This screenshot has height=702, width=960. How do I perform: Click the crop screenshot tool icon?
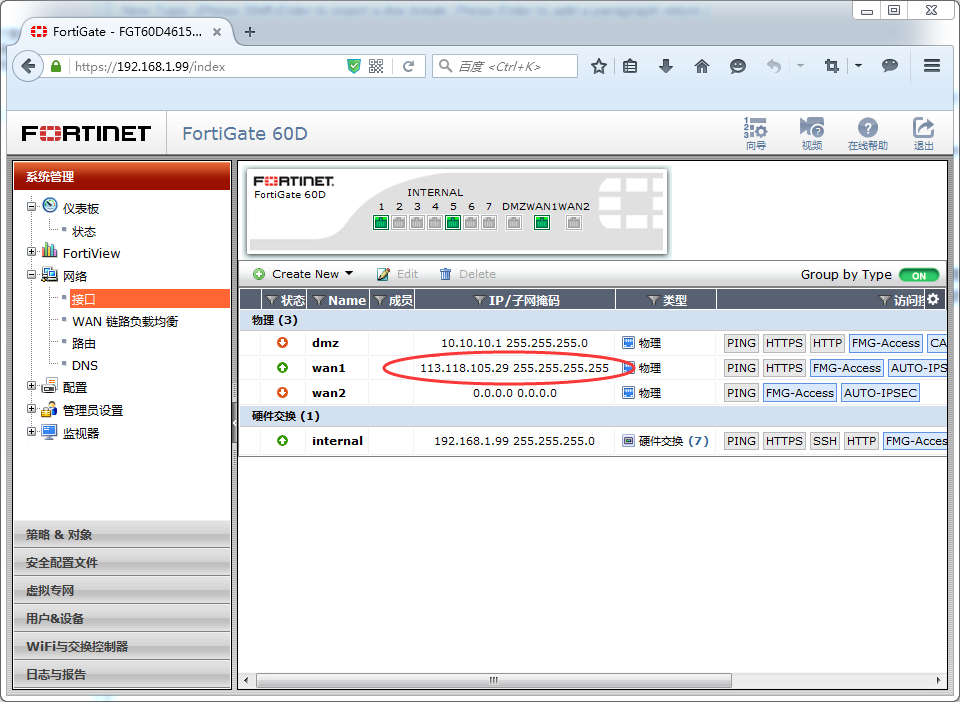[831, 66]
